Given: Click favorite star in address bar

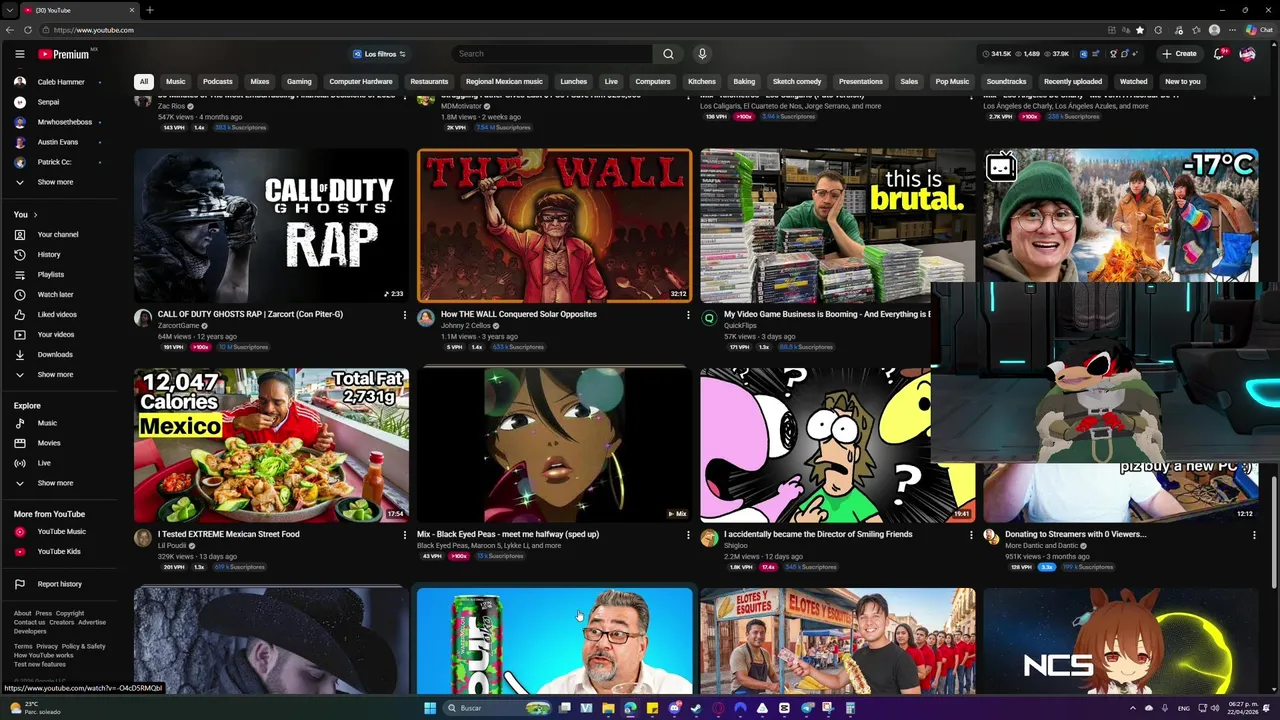Looking at the screenshot, I should tap(1139, 30).
